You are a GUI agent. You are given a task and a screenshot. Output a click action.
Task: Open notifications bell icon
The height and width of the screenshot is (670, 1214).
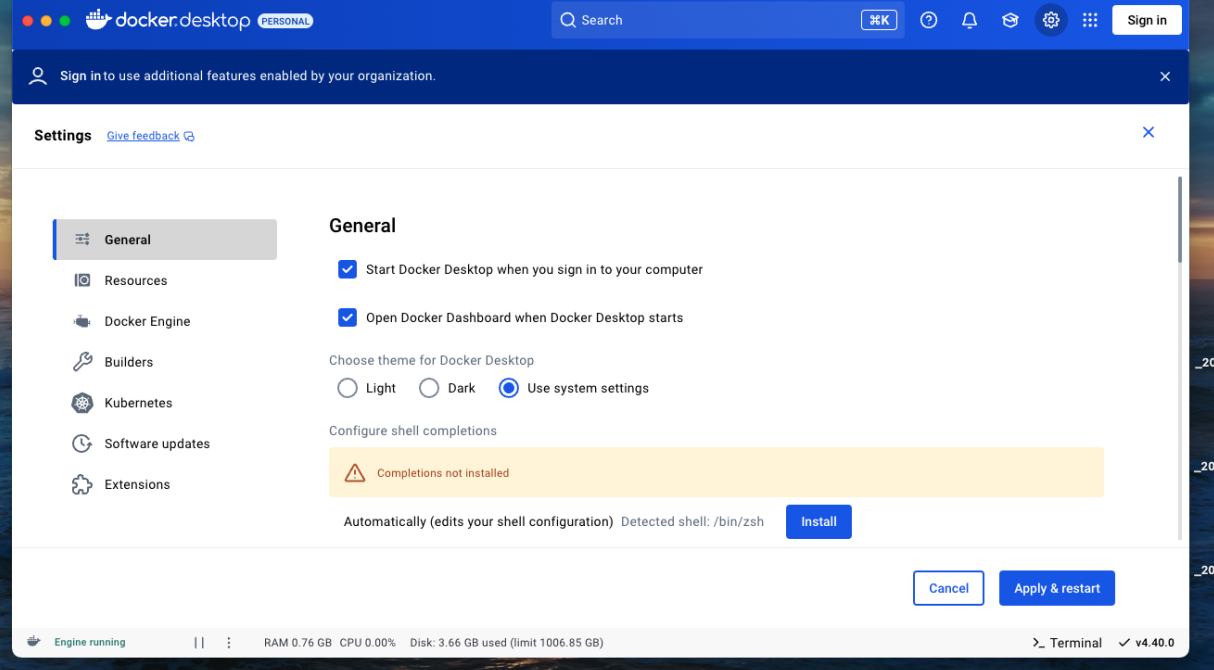coord(969,20)
